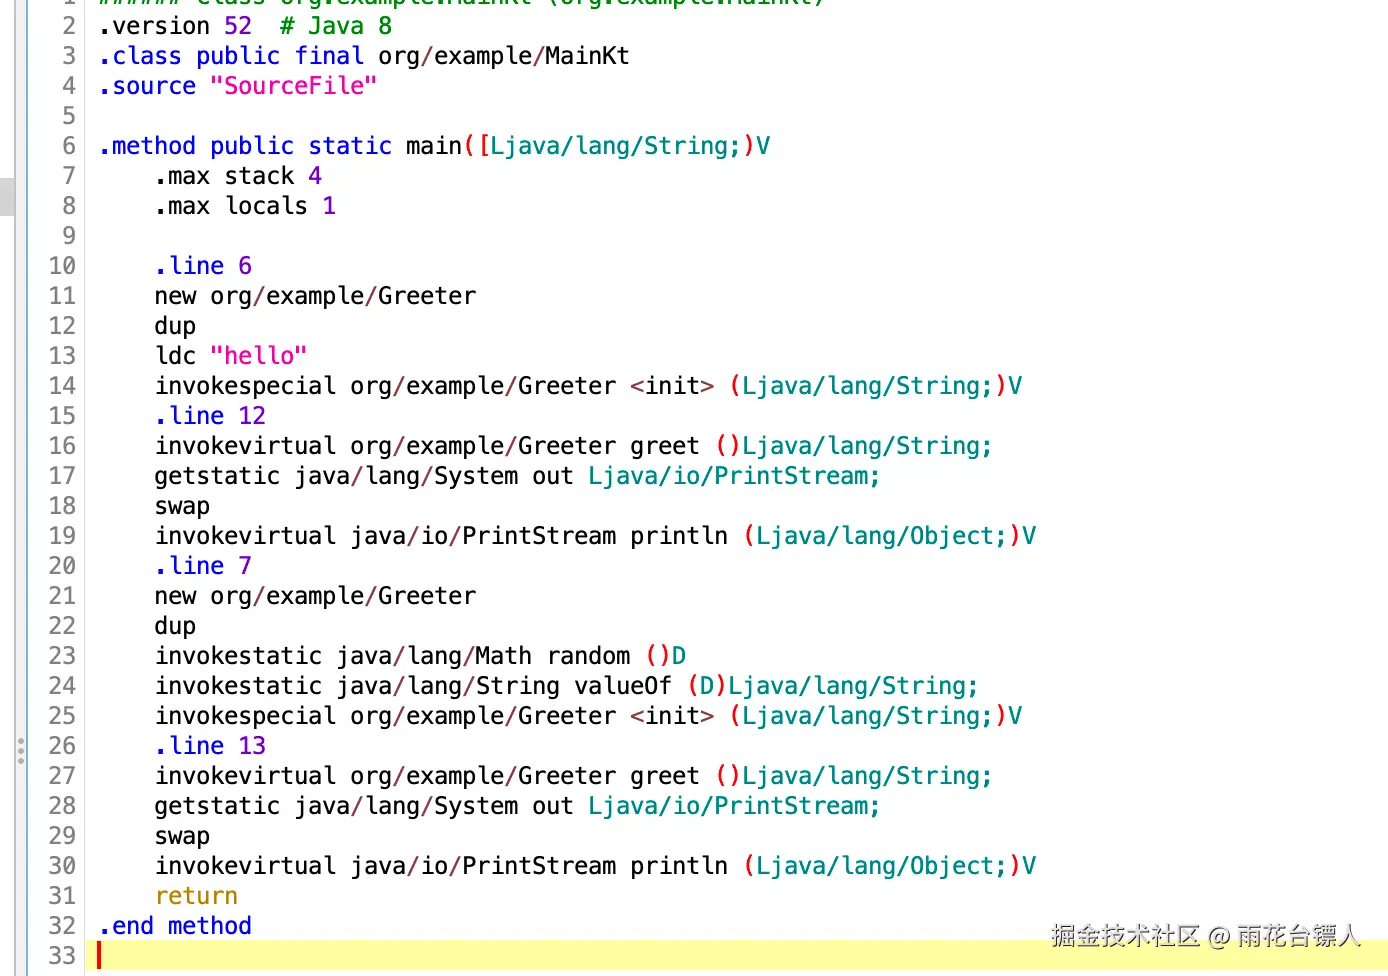Click the "swap" instruction on line 29
The image size is (1388, 976).
click(183, 836)
